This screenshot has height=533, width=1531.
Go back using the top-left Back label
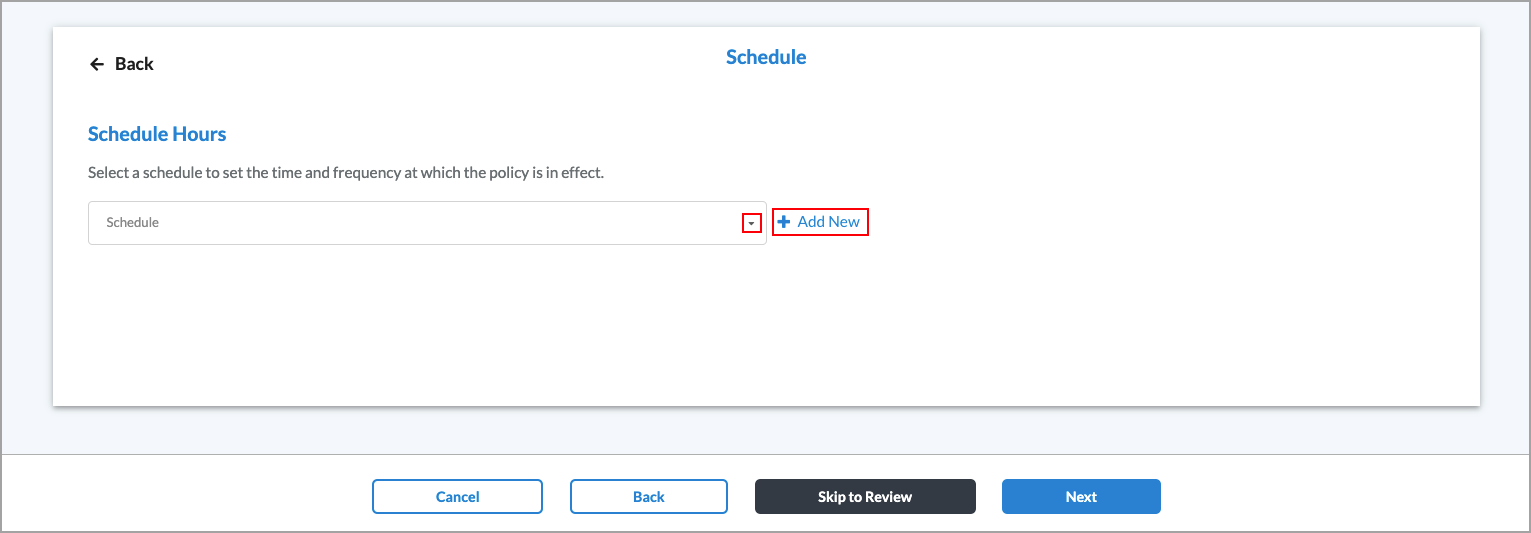coord(134,64)
